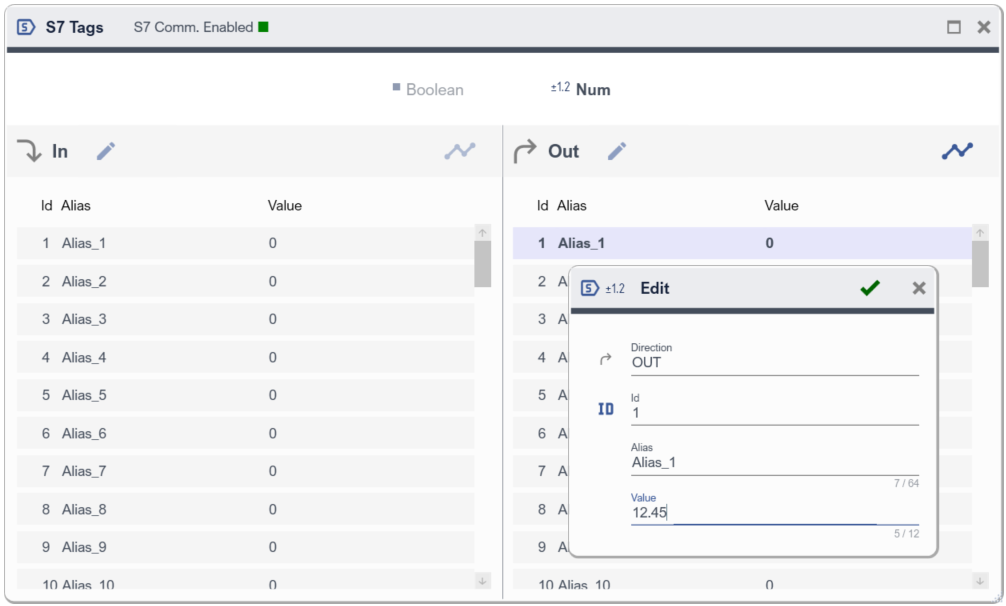Open the trend chart icon in In panel

pos(460,151)
